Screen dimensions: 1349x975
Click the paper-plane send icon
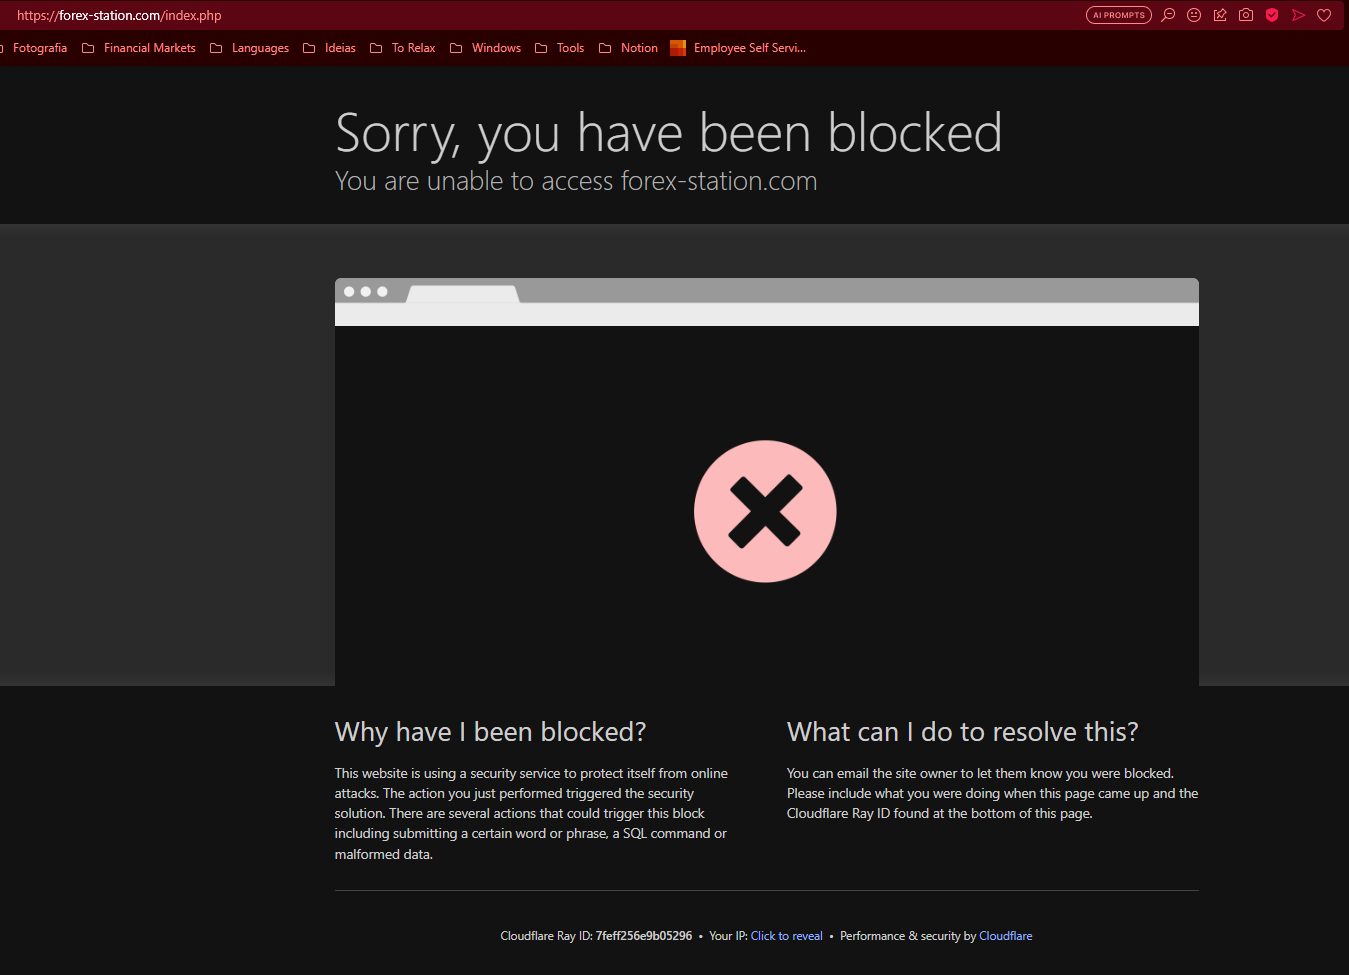coord(1298,15)
